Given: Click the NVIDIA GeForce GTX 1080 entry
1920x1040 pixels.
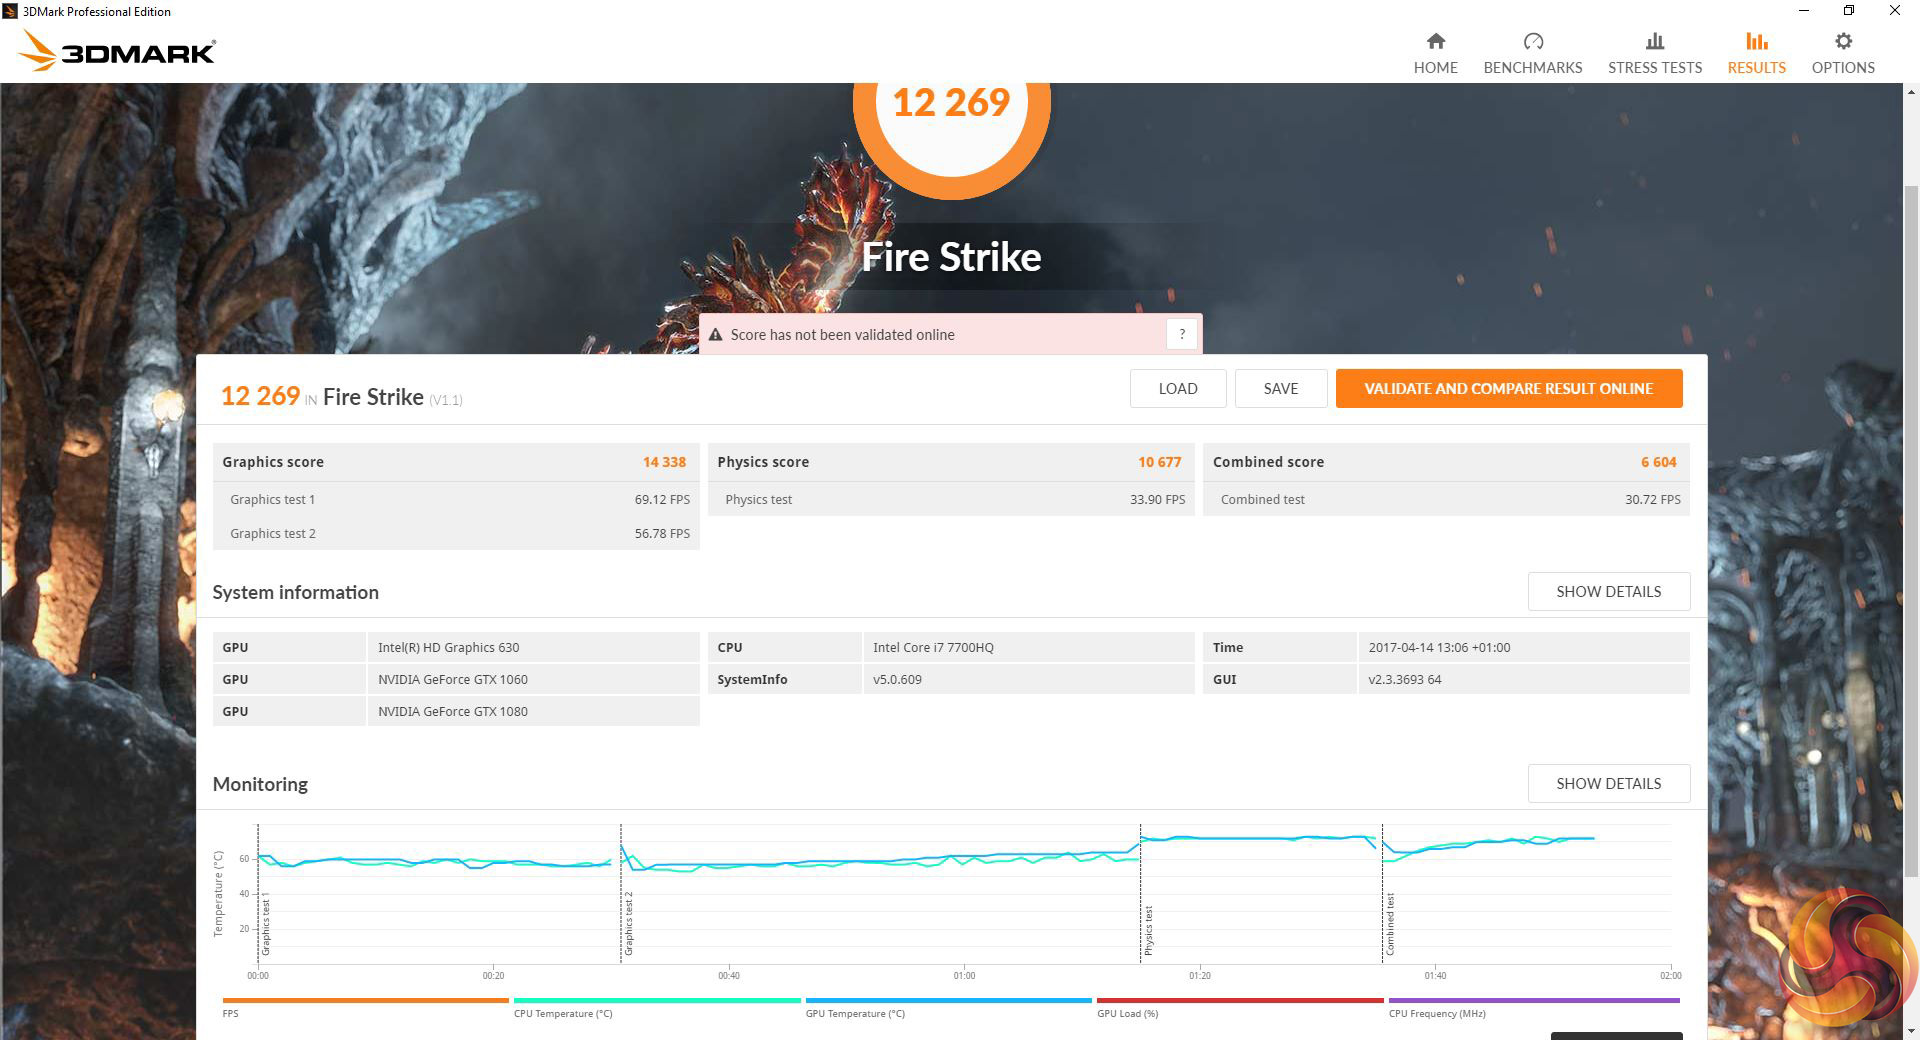Looking at the screenshot, I should click(453, 712).
